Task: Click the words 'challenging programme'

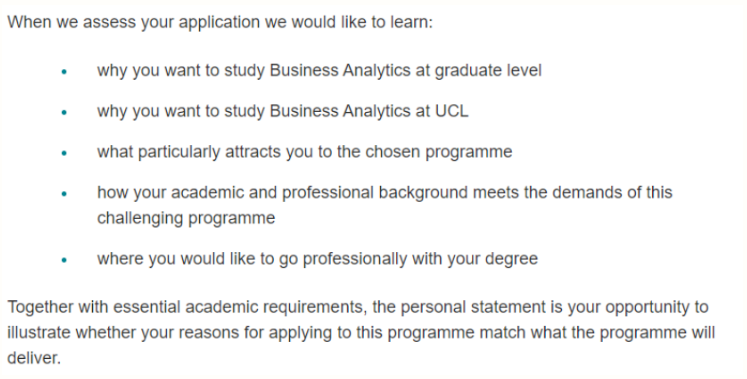Action: pyautogui.click(x=186, y=218)
